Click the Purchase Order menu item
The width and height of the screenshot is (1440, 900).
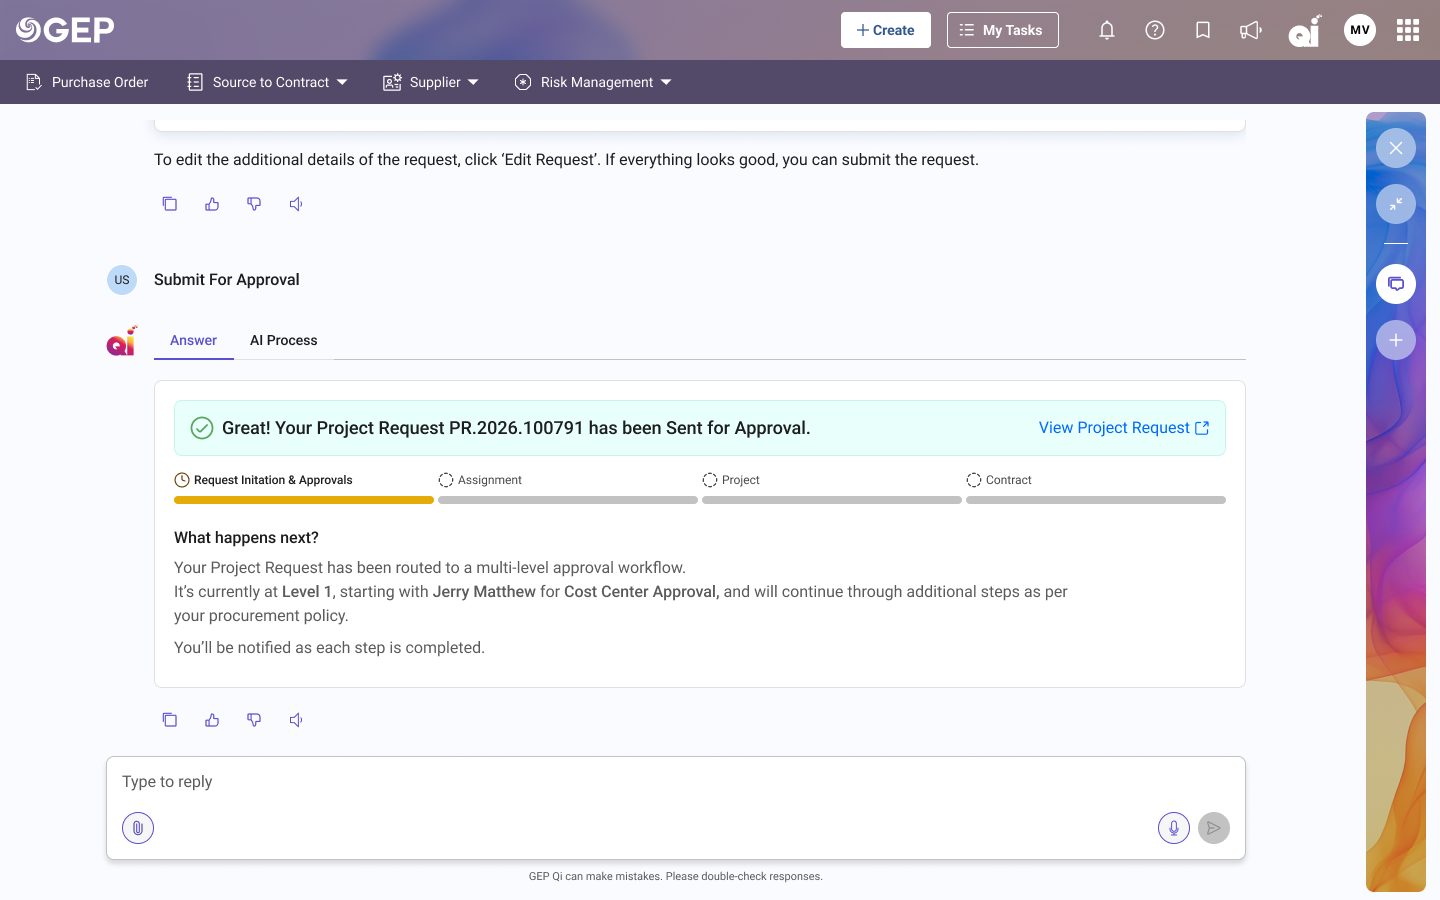point(87,82)
